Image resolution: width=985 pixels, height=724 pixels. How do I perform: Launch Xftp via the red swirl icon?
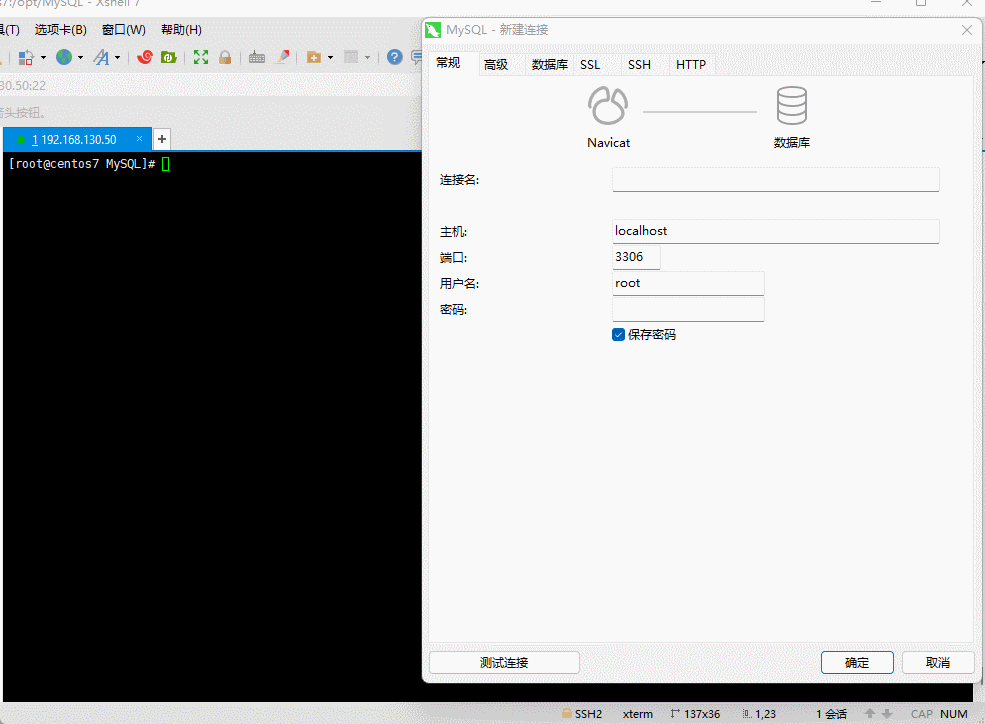click(x=145, y=57)
